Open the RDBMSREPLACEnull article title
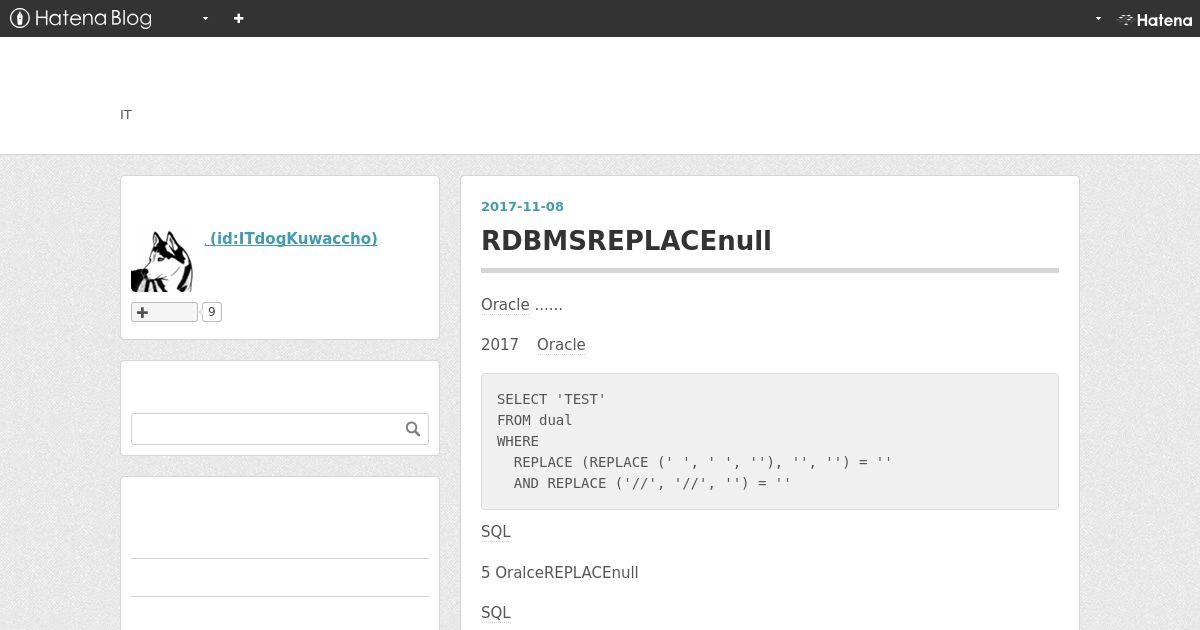1200x630 pixels. click(x=626, y=241)
